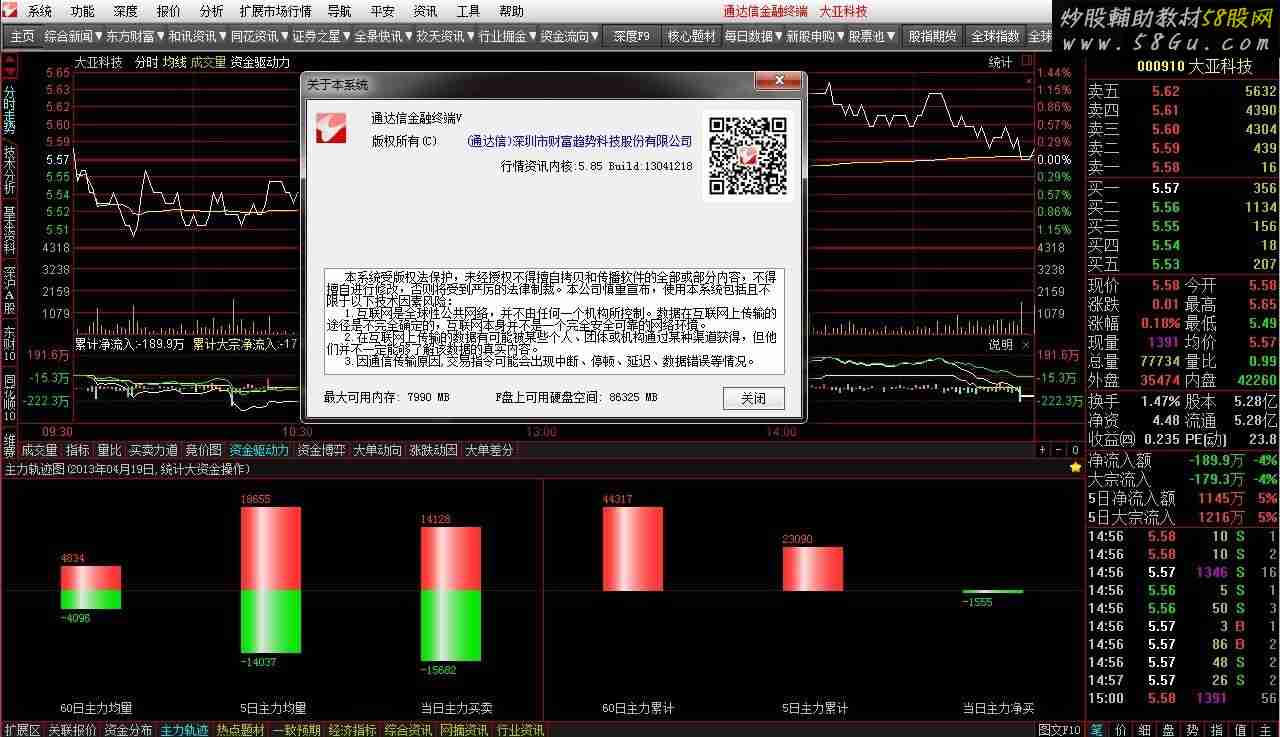Screen dimensions: 1280x737
Task: Click the minus zoom button under the chart
Action: pos(1058,450)
